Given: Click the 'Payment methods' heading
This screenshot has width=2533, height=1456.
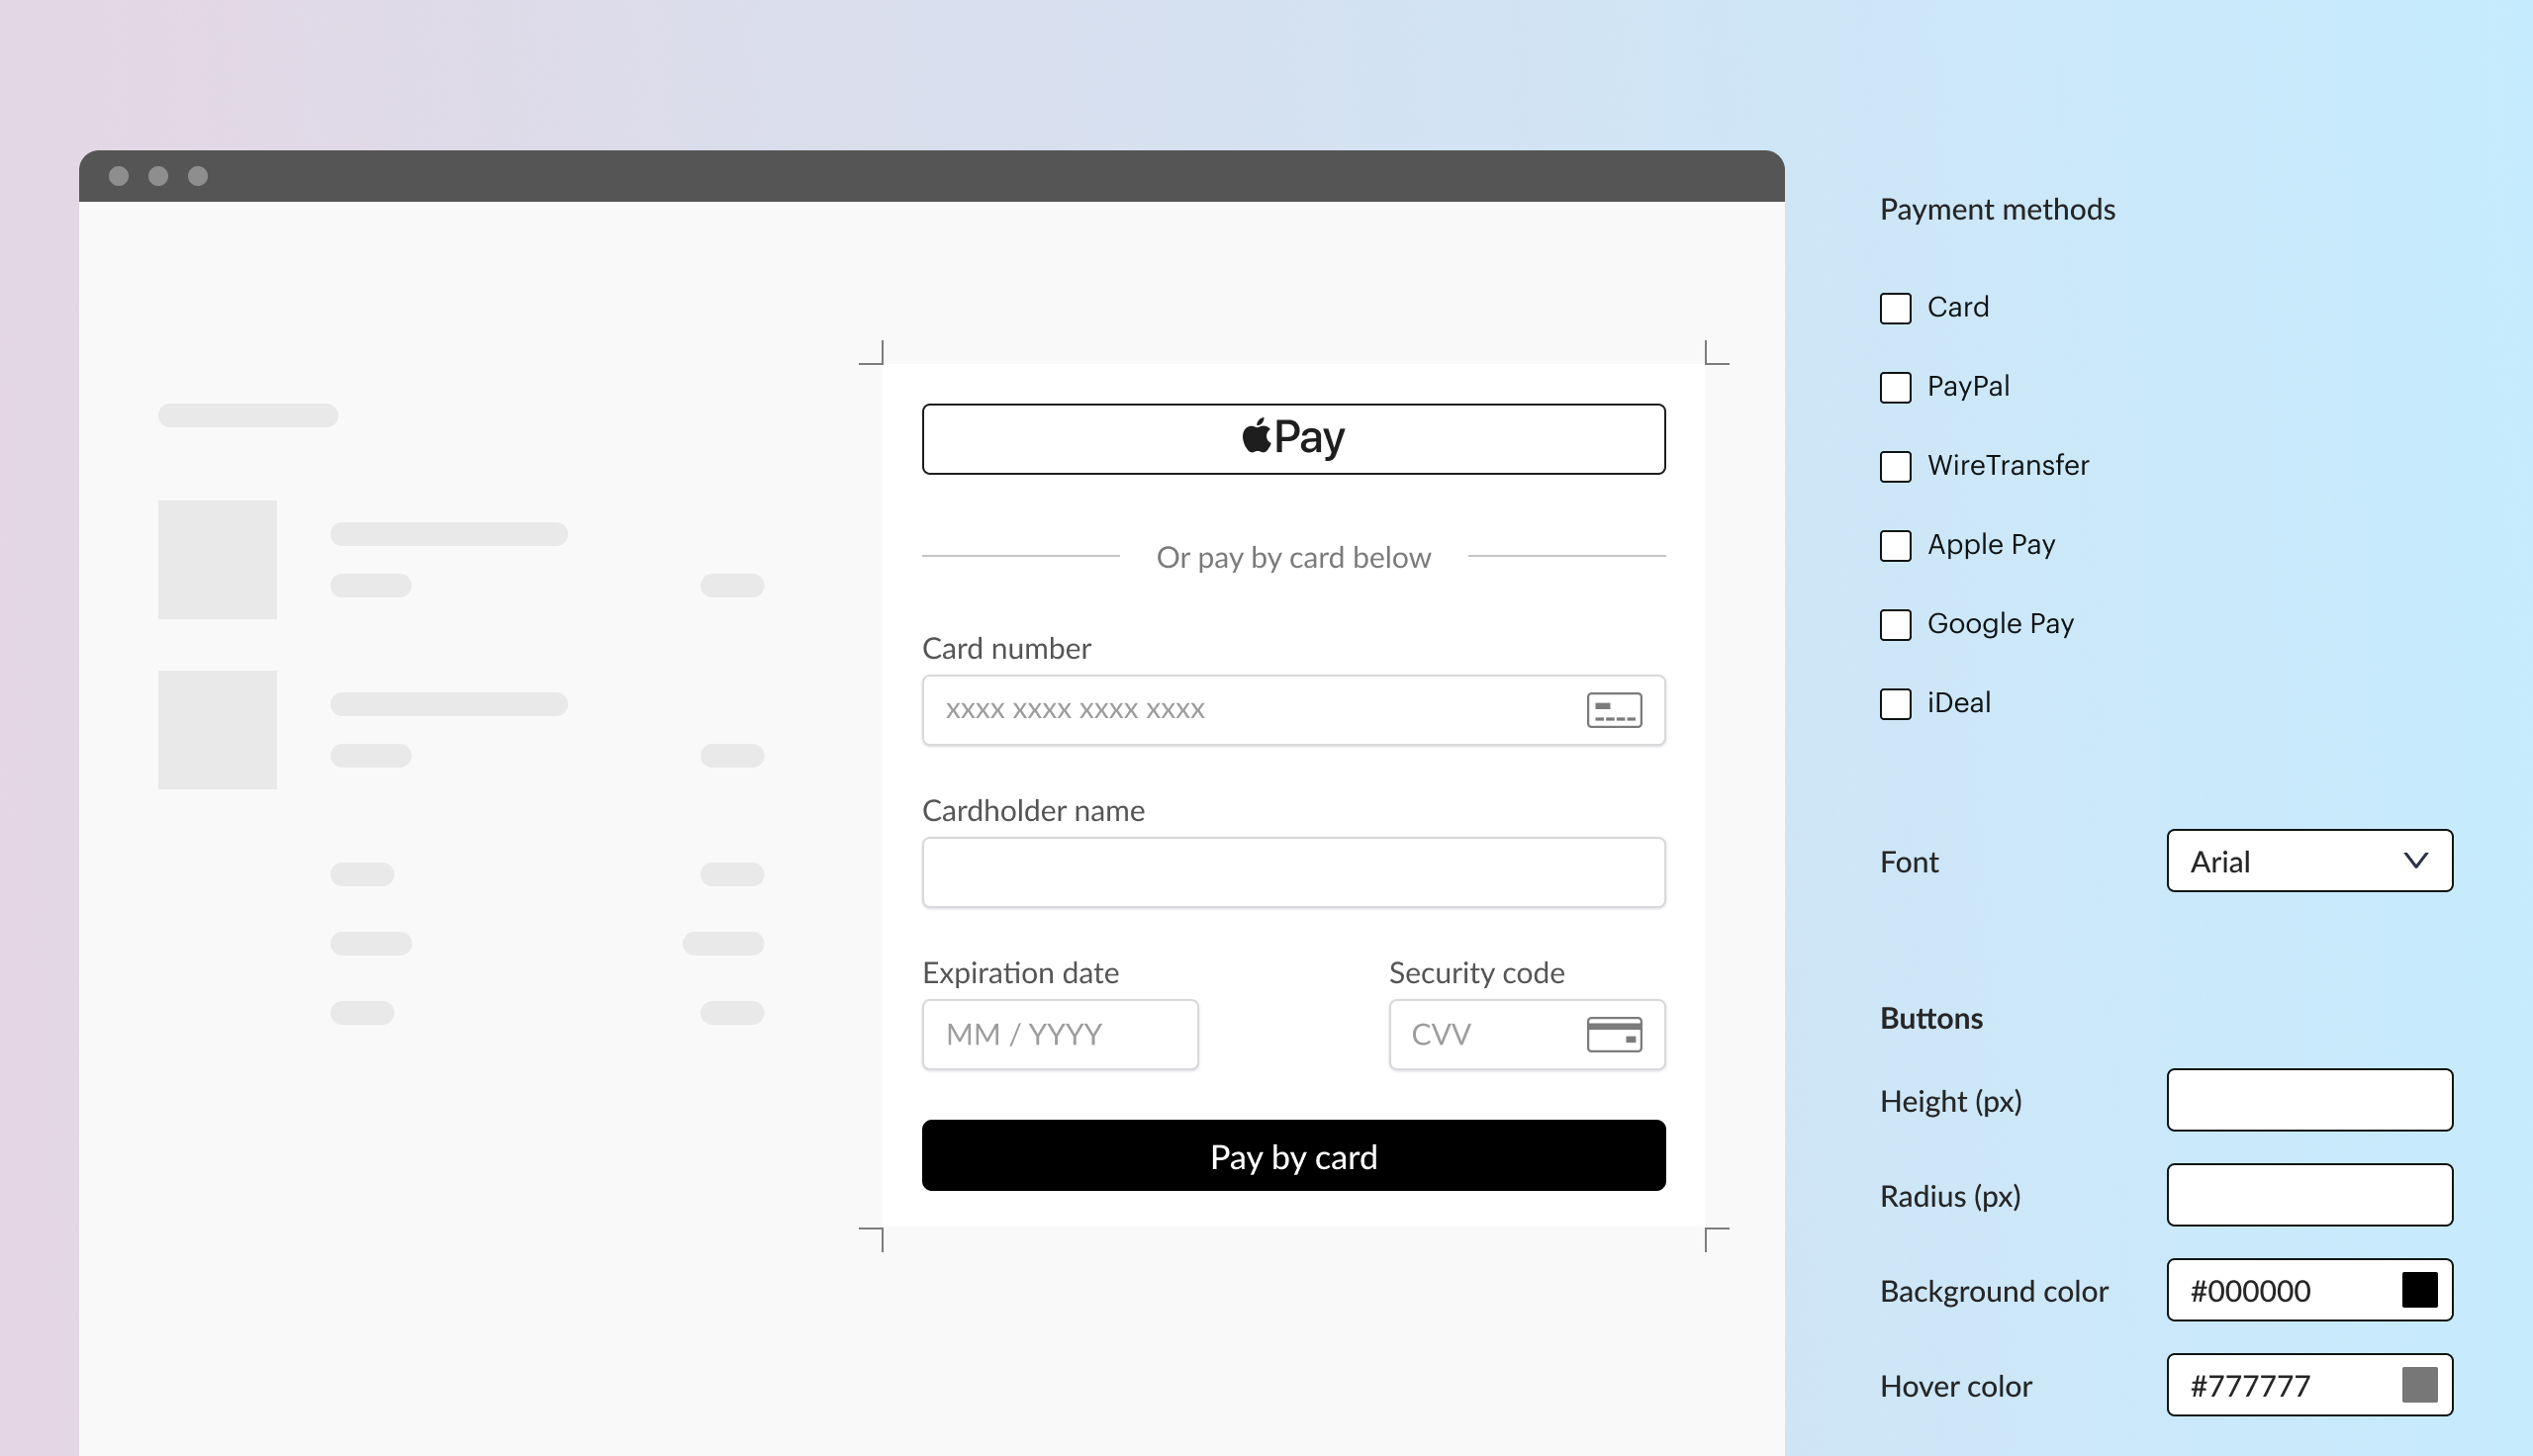Looking at the screenshot, I should coord(1997,209).
